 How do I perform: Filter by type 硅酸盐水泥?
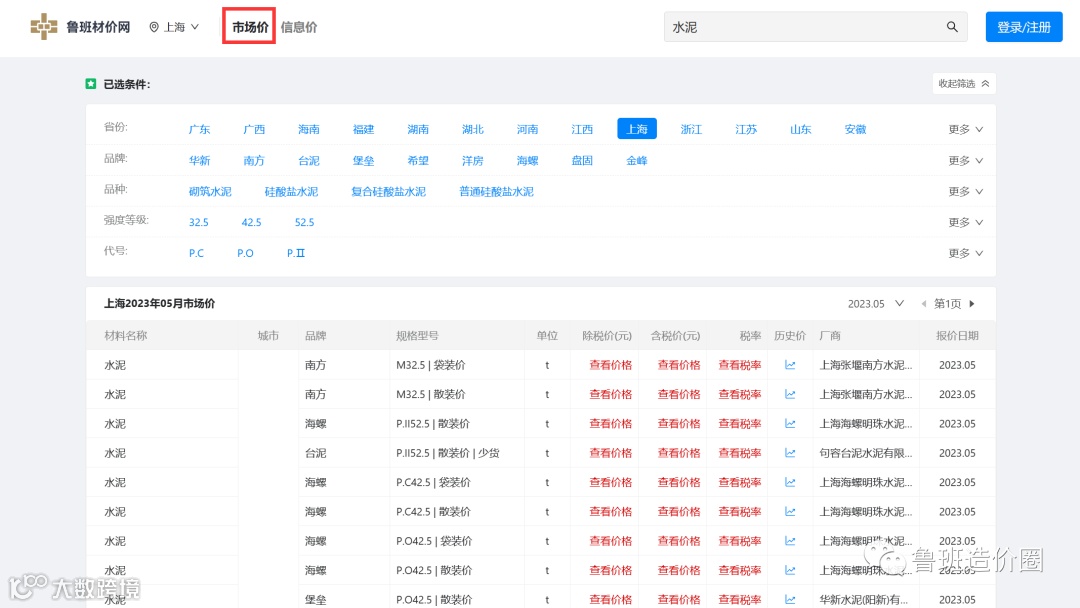coord(291,191)
